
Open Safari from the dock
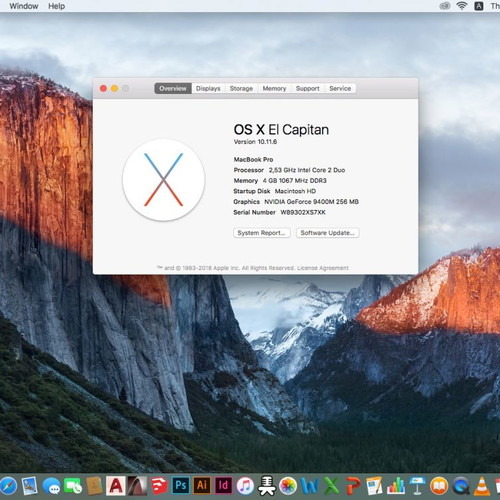point(8,486)
